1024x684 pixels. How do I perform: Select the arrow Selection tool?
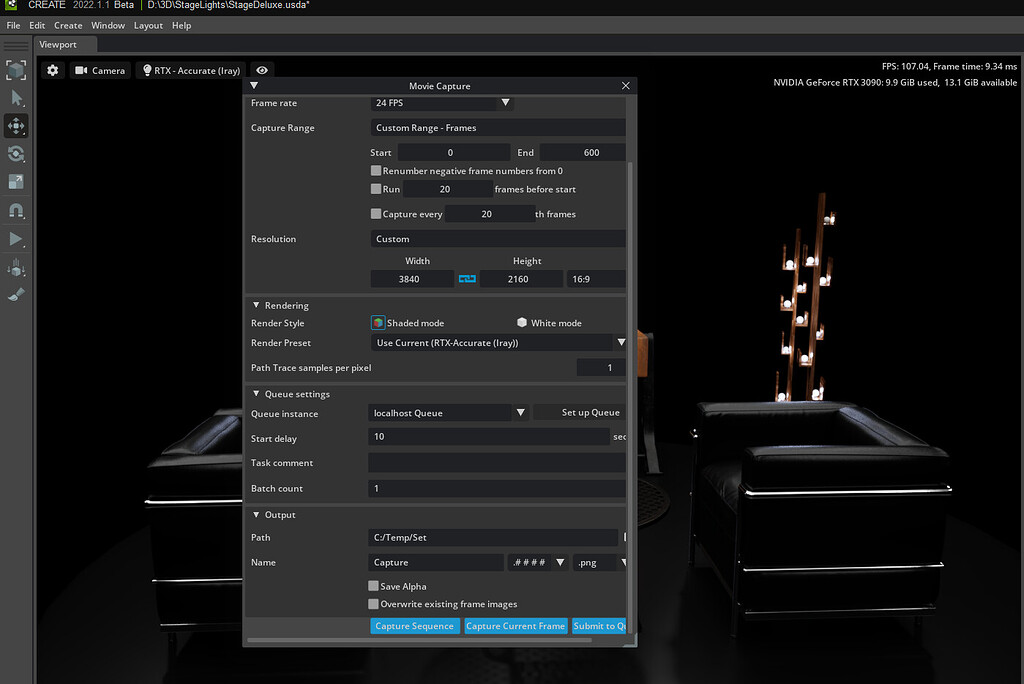(x=15, y=97)
